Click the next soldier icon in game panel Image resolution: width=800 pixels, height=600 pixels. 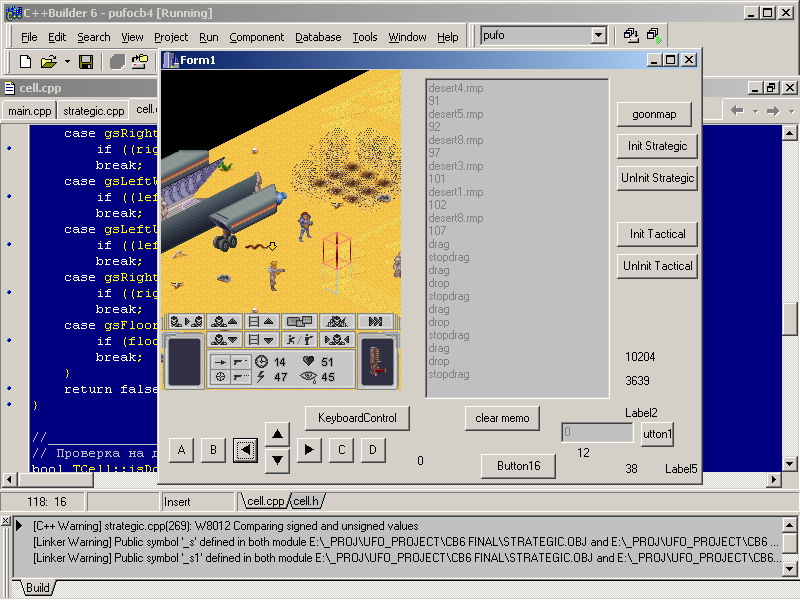[186, 321]
